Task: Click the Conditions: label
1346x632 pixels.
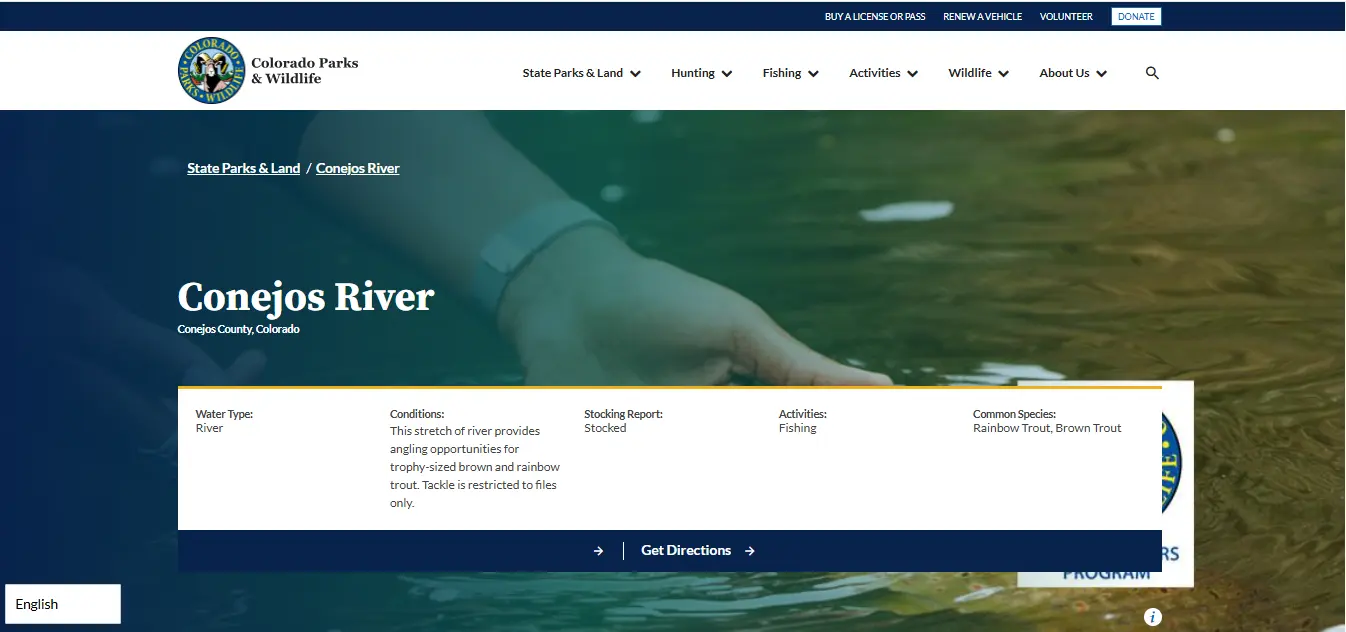Action: pos(417,414)
